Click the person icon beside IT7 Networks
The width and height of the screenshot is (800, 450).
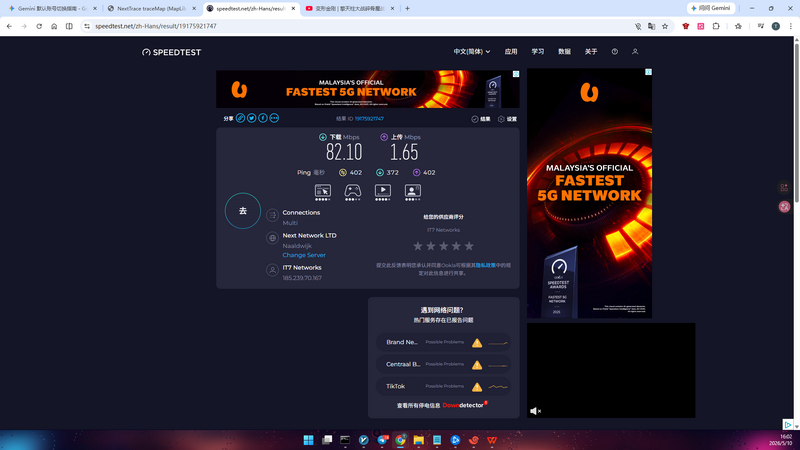coord(272,270)
